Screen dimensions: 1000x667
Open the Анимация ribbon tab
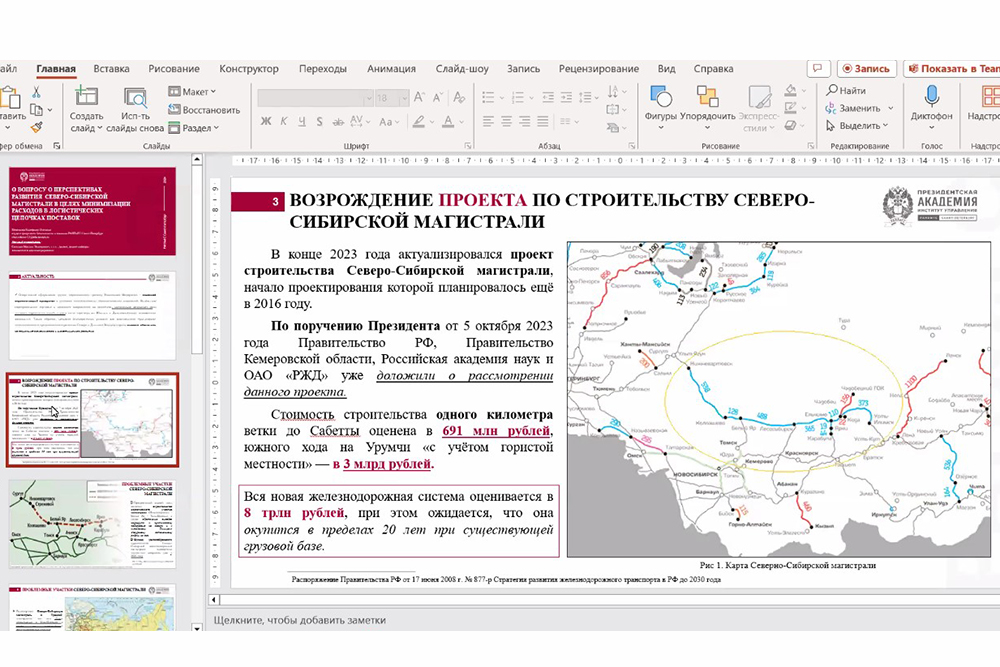[x=391, y=69]
